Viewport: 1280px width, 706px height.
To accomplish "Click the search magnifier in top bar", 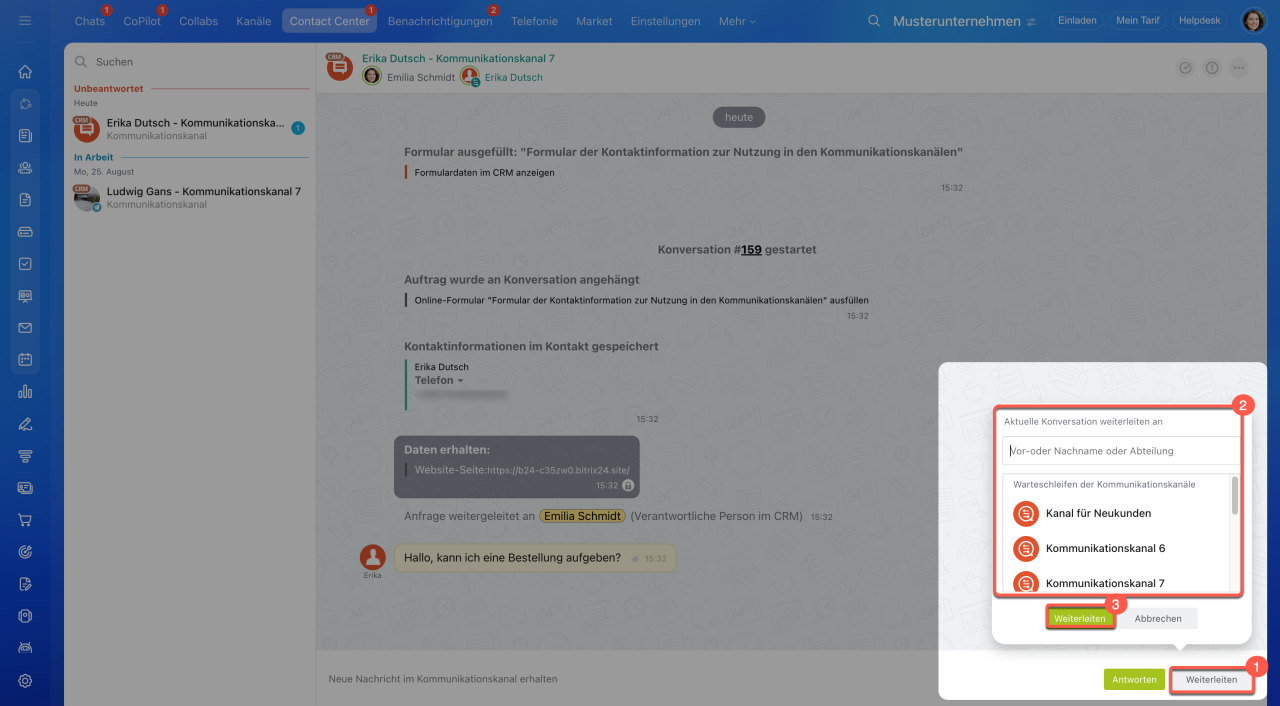I will (x=874, y=21).
